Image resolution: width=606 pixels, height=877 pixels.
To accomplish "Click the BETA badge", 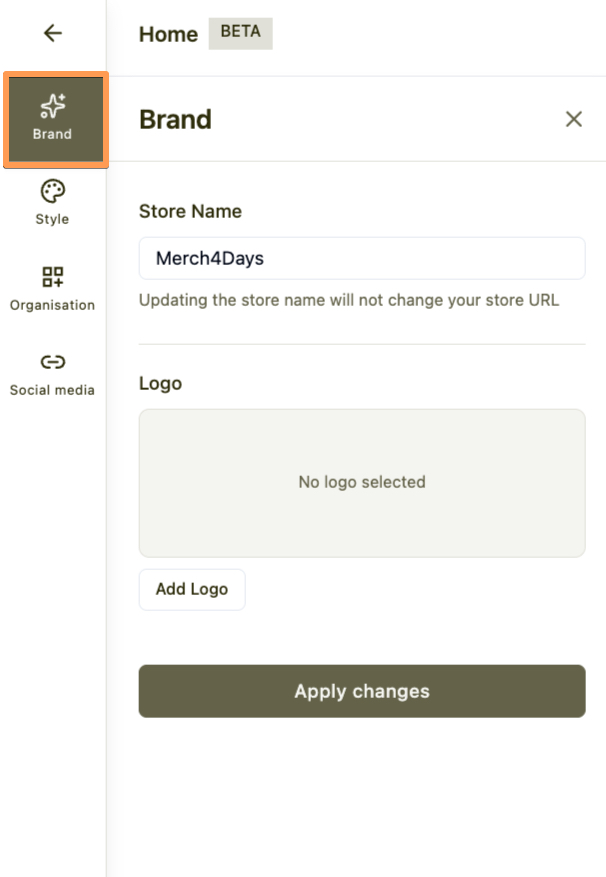I will click(240, 32).
